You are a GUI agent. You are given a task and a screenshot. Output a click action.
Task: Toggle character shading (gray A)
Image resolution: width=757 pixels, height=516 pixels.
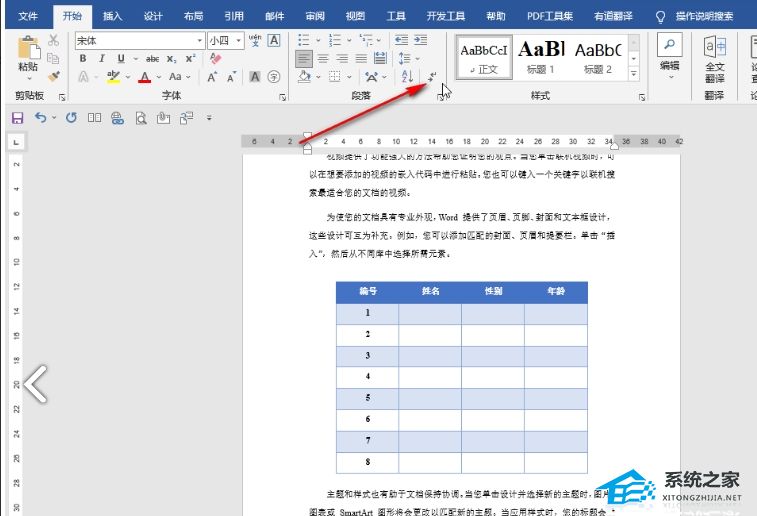tap(254, 77)
